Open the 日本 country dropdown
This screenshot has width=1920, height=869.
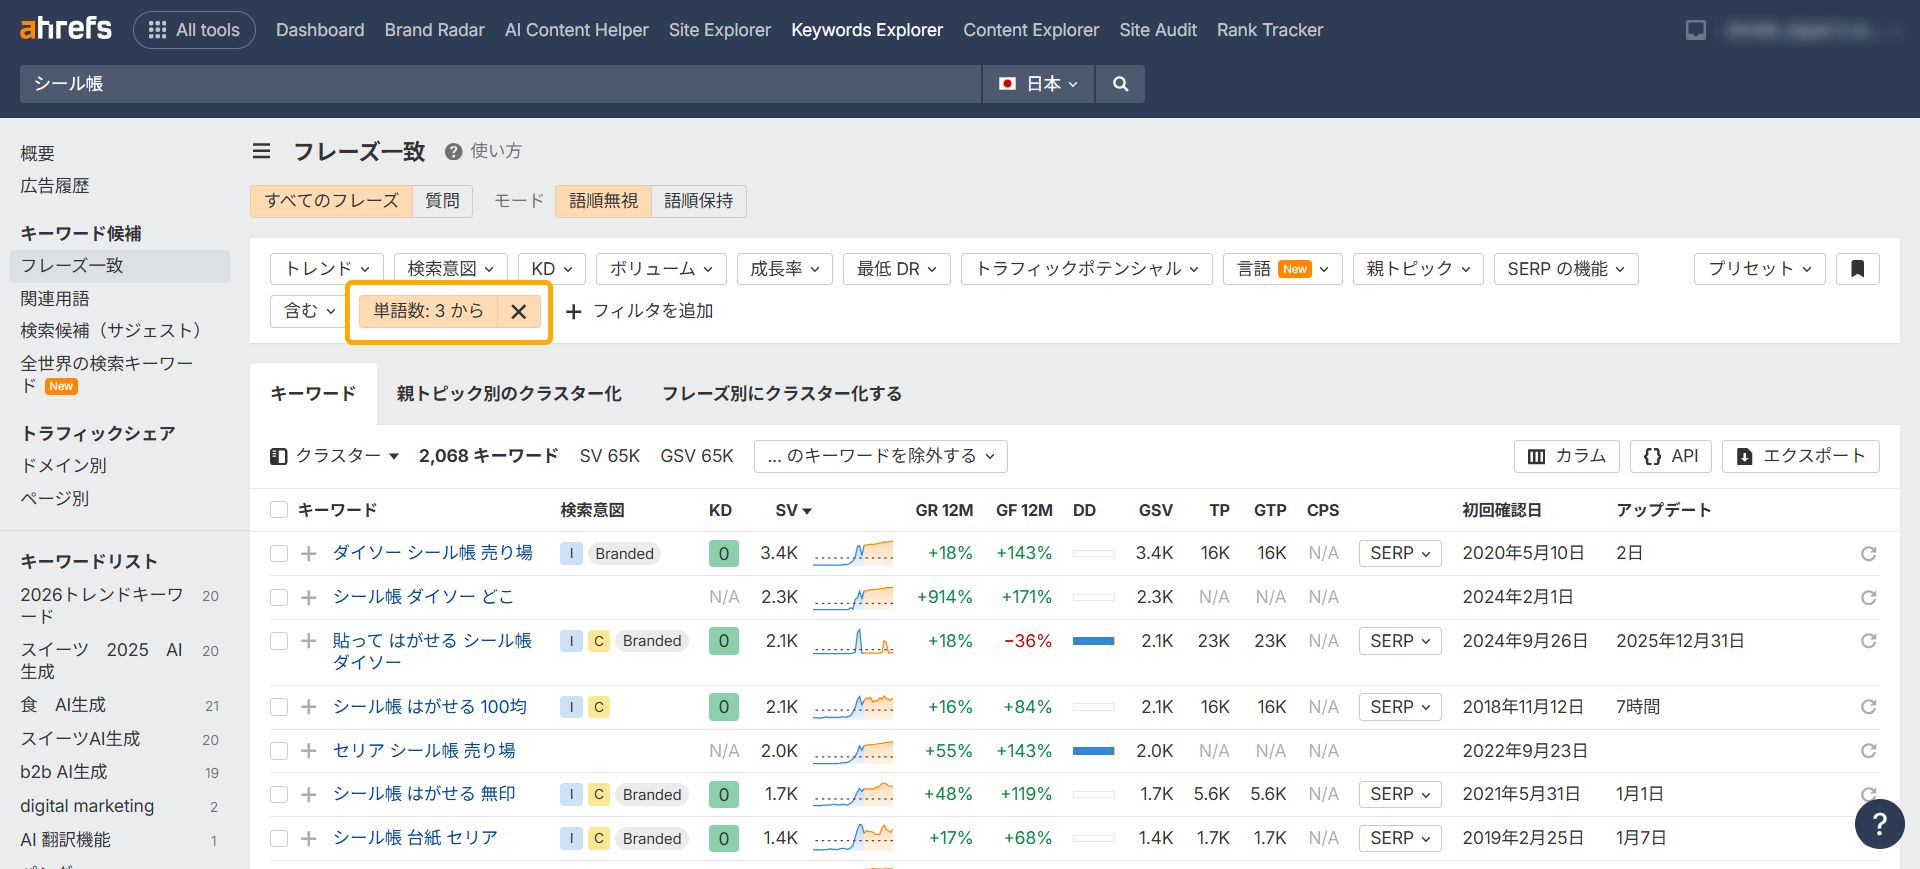[x=1038, y=84]
